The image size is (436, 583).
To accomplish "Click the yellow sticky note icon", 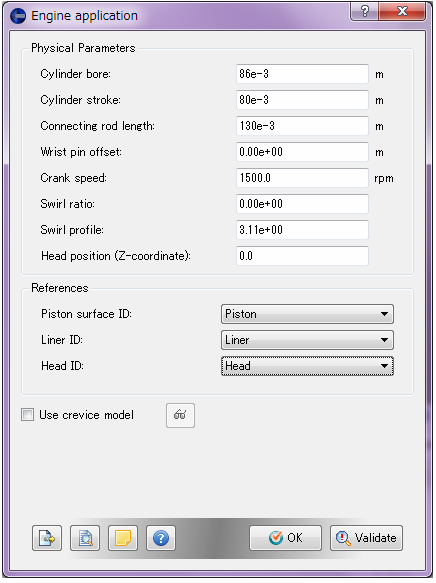I will [123, 538].
